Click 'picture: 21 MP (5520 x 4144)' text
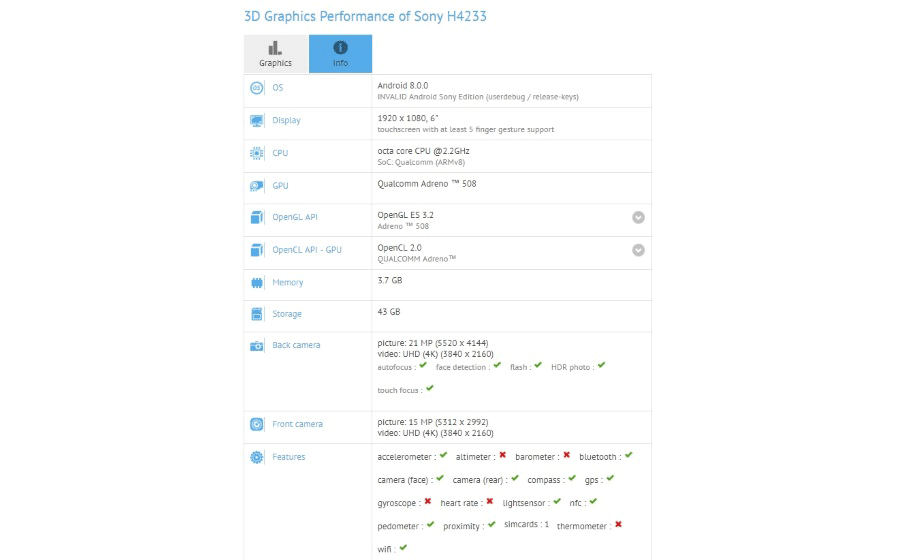 click(x=433, y=343)
